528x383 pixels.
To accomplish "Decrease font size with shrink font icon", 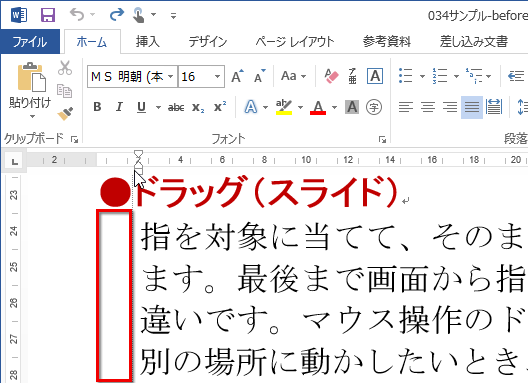I will pyautogui.click(x=260, y=76).
